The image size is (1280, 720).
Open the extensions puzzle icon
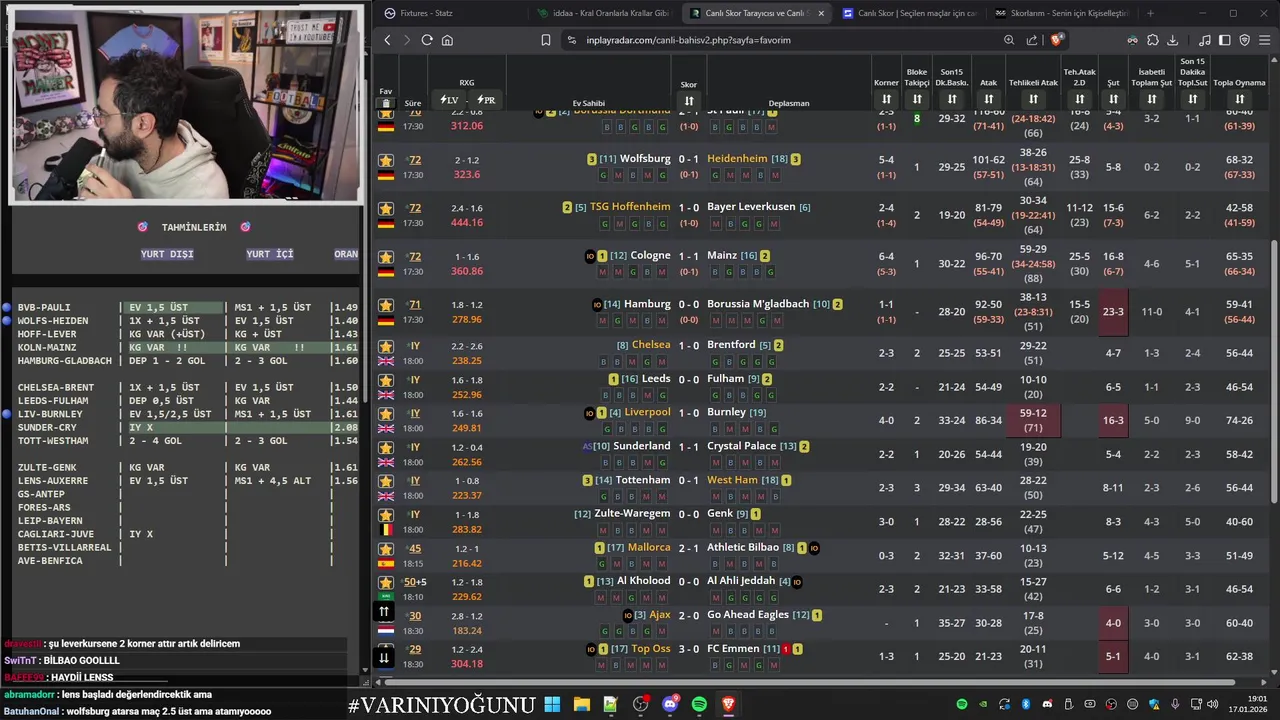[1152, 40]
